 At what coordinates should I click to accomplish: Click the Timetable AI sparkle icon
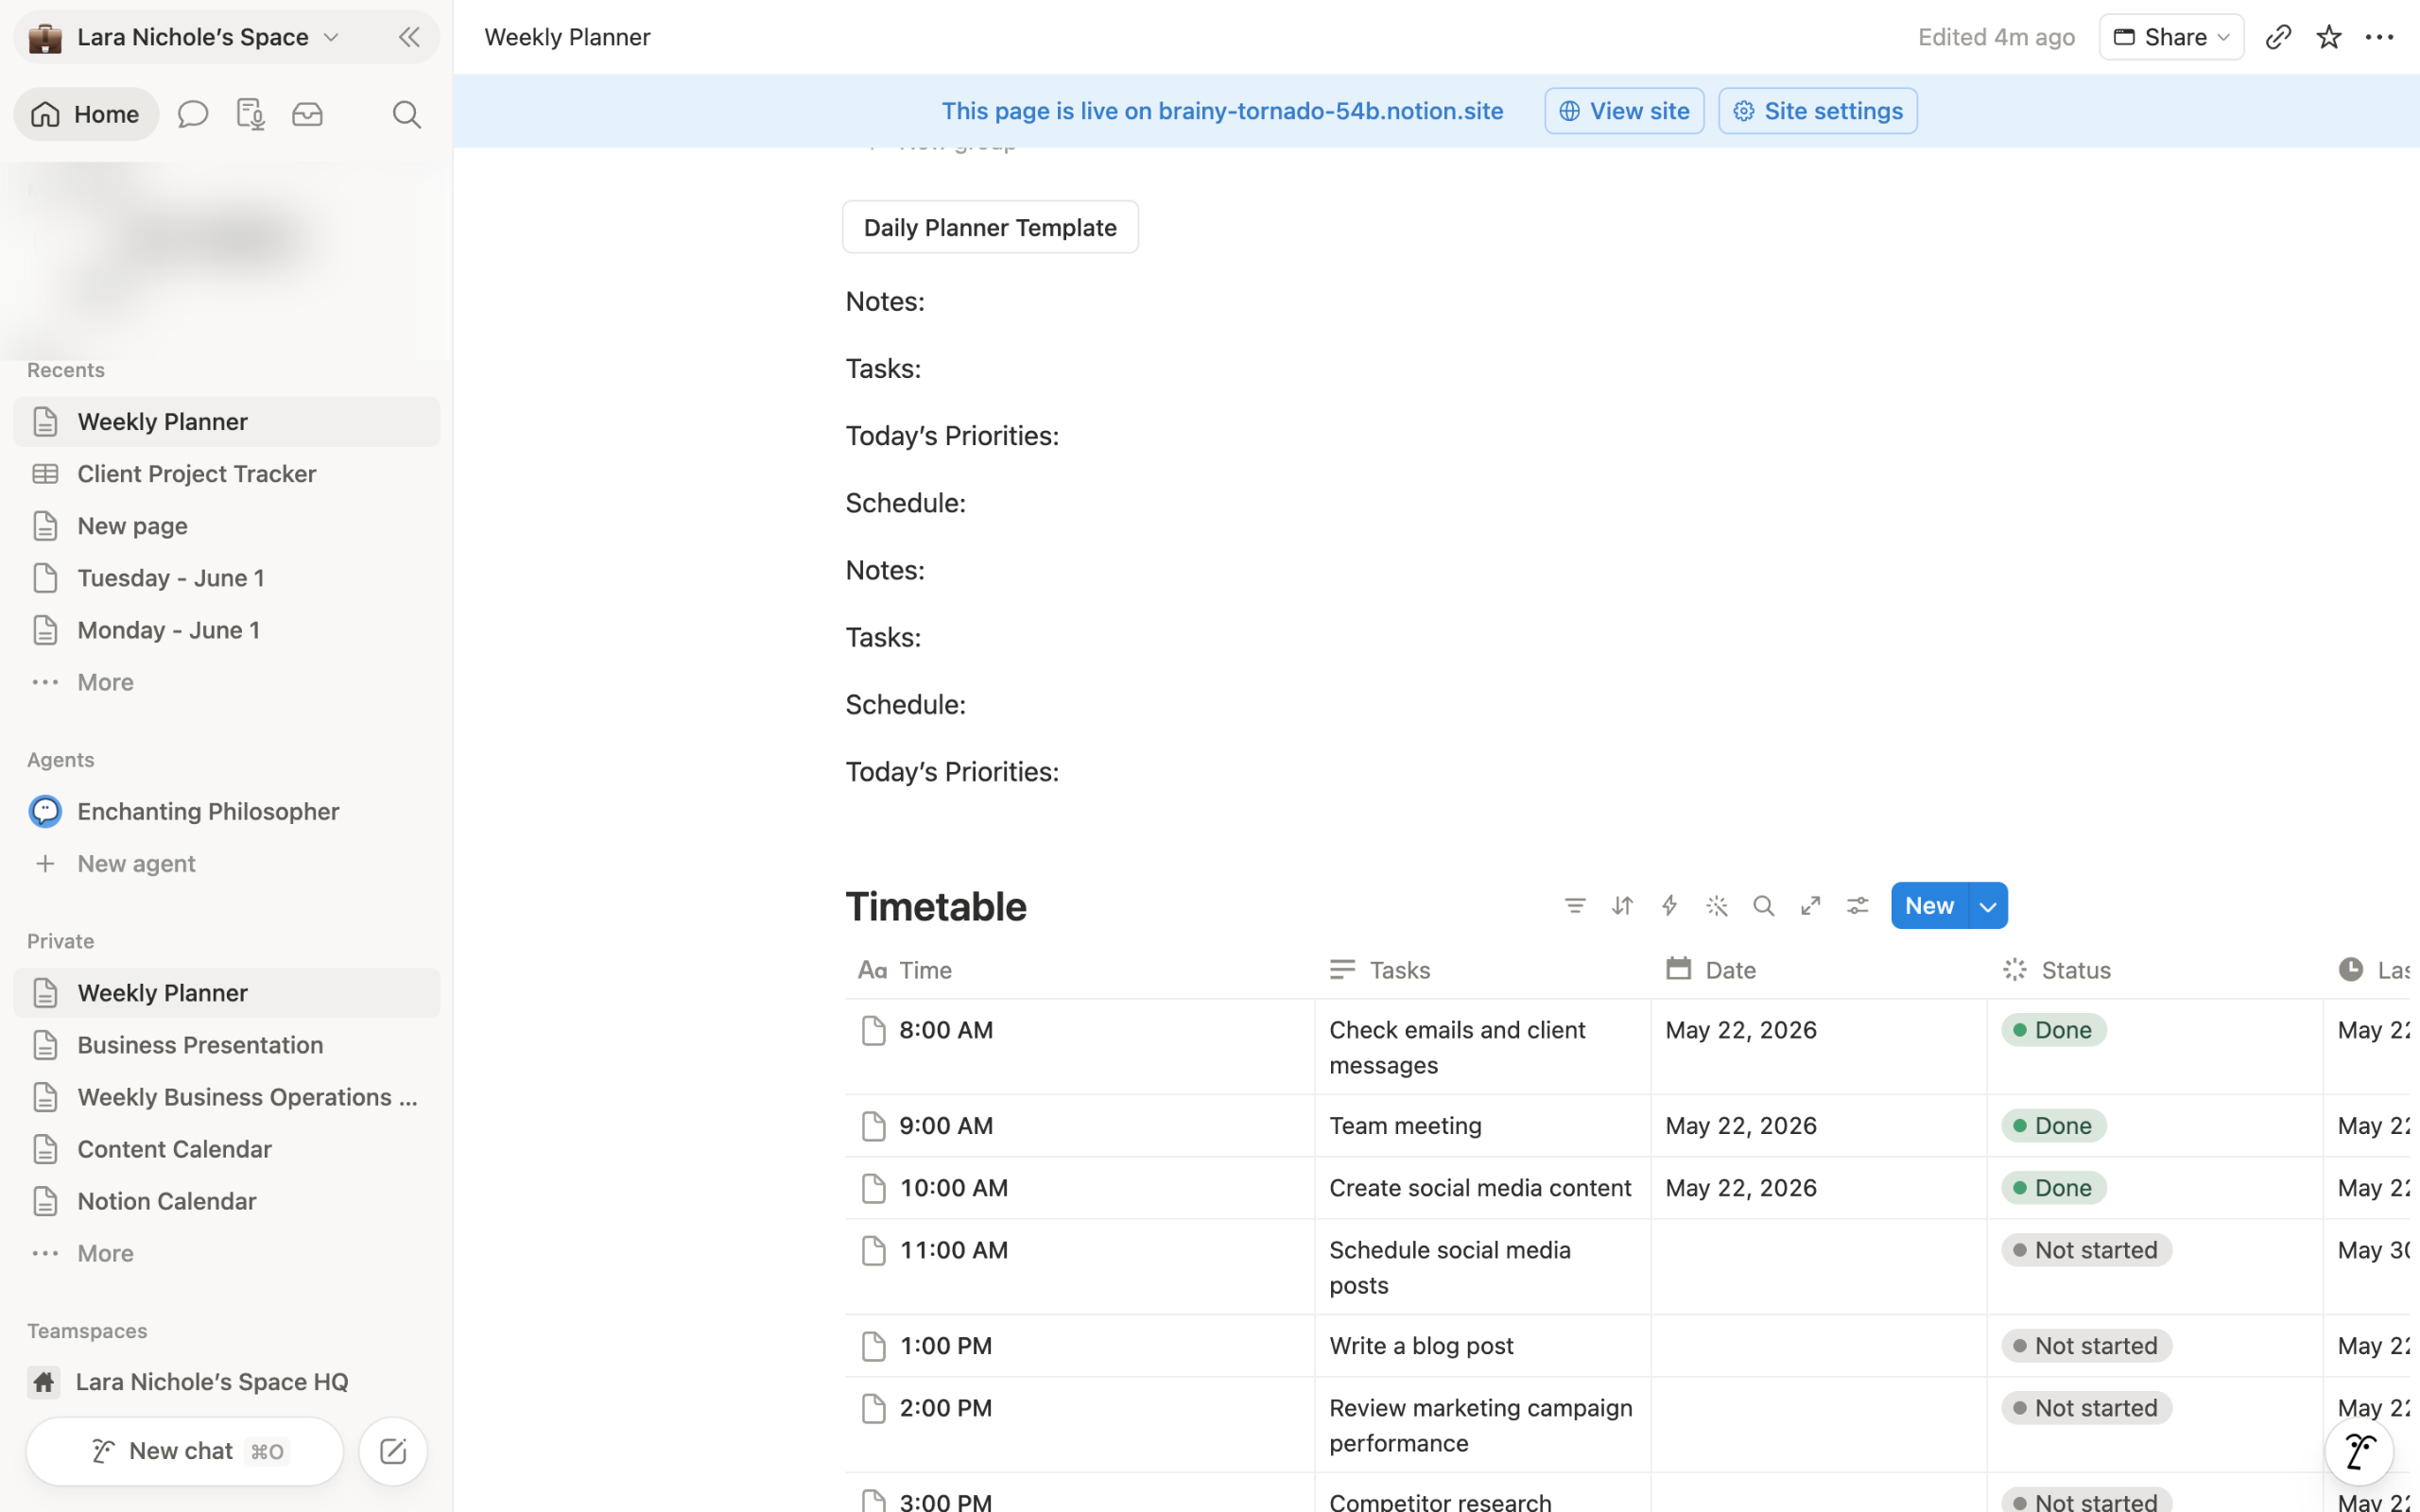click(x=1717, y=906)
